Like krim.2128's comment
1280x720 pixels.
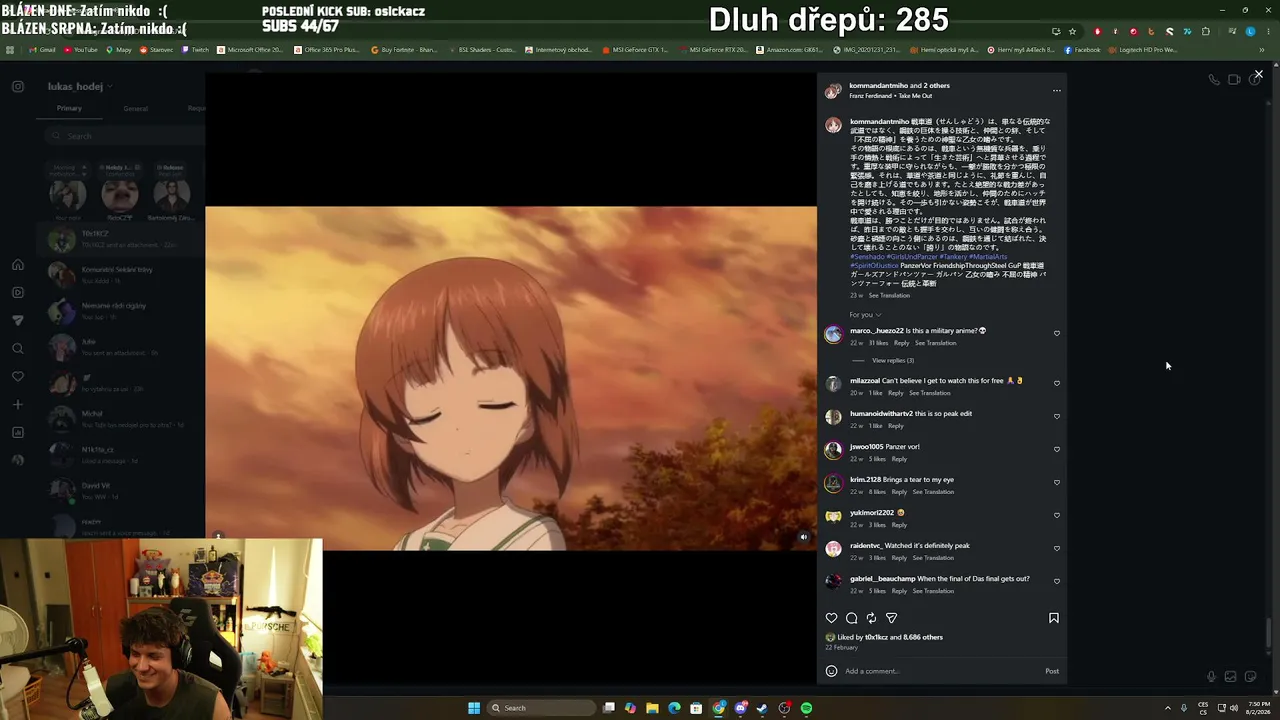pyautogui.click(x=1057, y=482)
